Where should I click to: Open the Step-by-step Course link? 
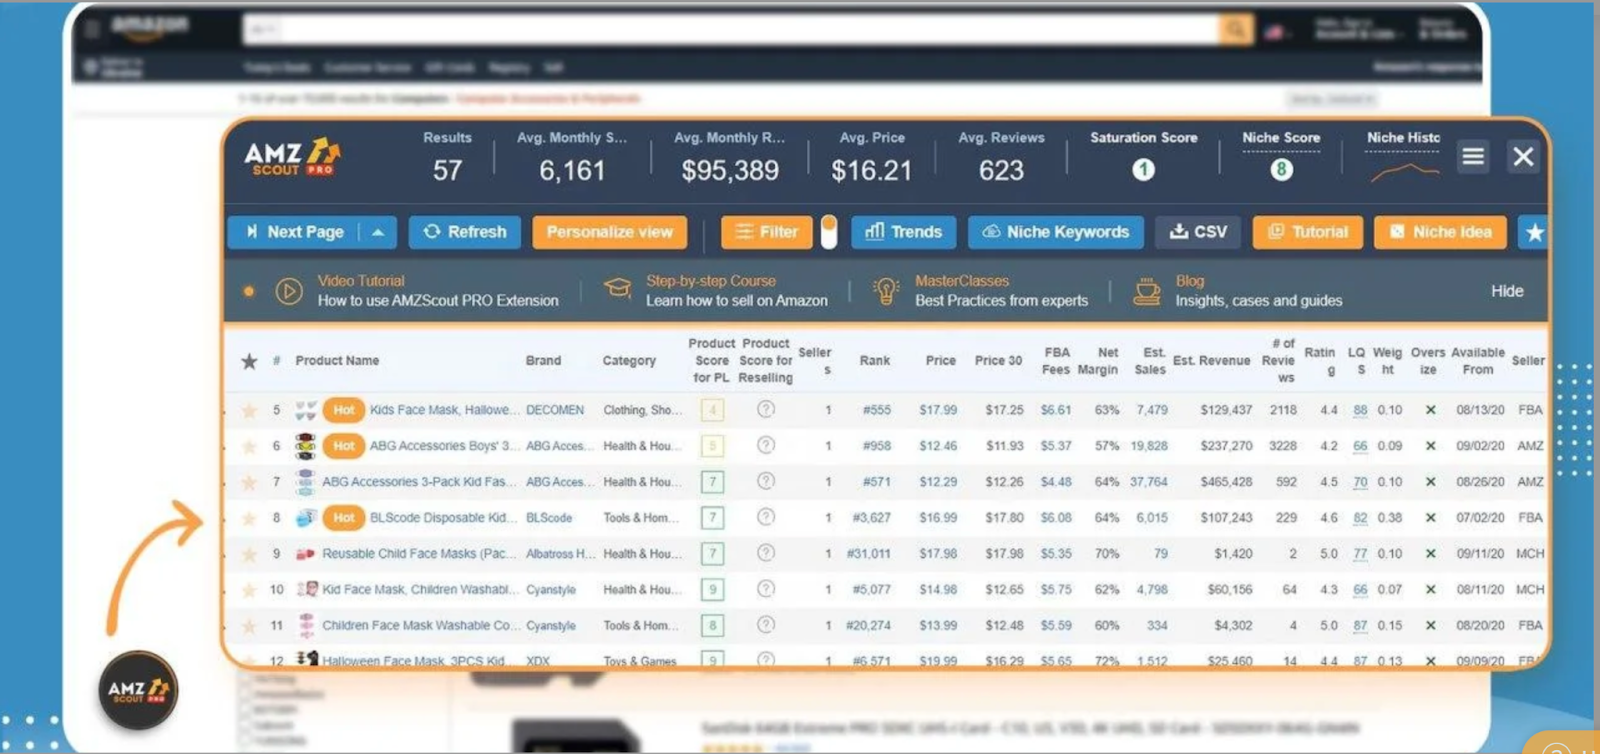tap(736, 290)
